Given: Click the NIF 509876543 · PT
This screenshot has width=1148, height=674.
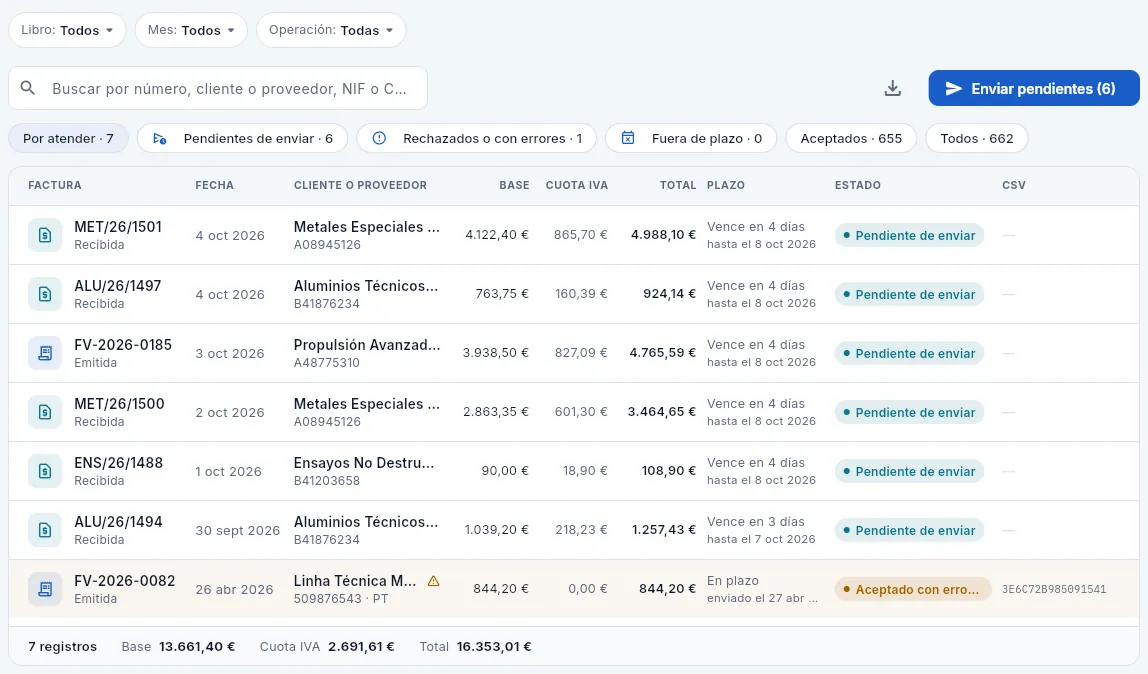Looking at the screenshot, I should tap(341, 599).
